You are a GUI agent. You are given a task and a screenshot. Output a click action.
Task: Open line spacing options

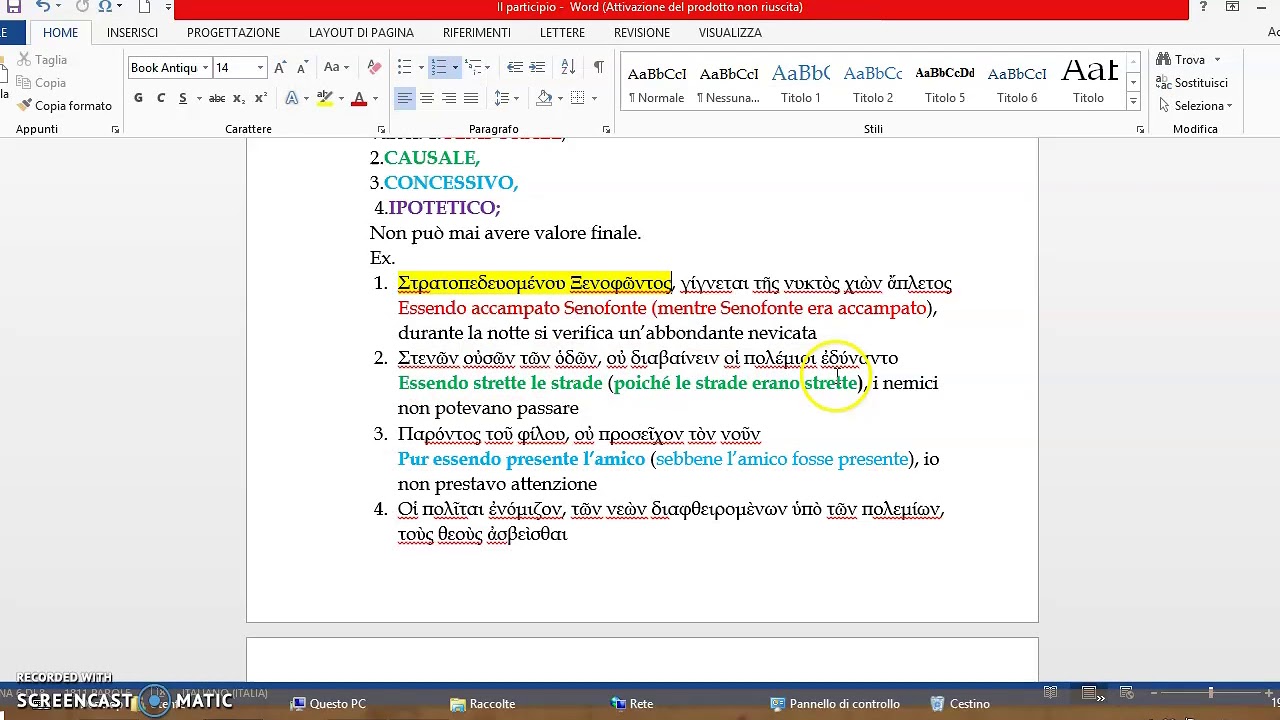click(504, 98)
